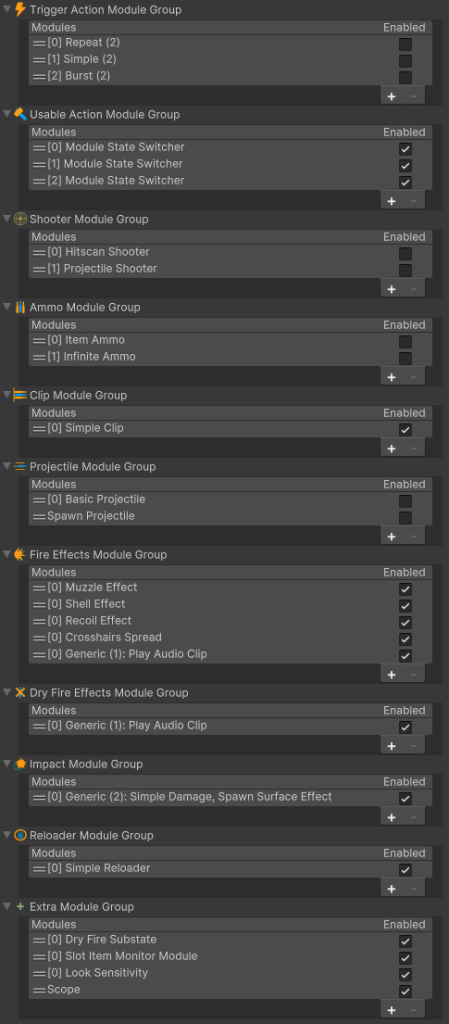Enable the Hitscan Shooter module checkbox
This screenshot has width=449, height=1024.
[405, 254]
